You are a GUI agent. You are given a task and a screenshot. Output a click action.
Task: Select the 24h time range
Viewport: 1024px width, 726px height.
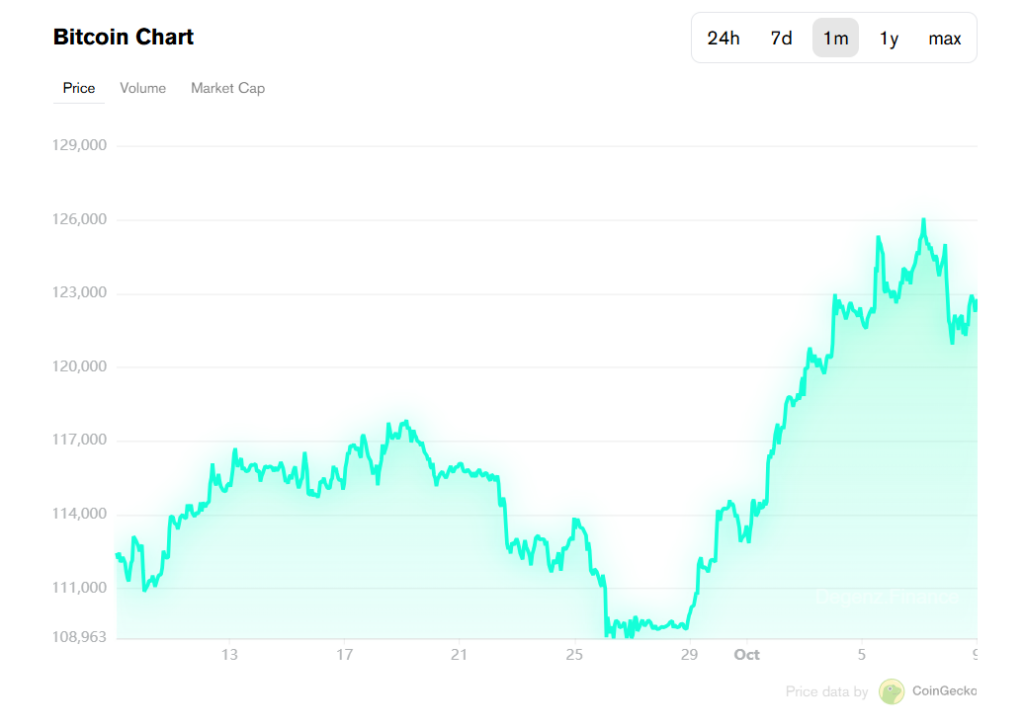[x=723, y=38]
